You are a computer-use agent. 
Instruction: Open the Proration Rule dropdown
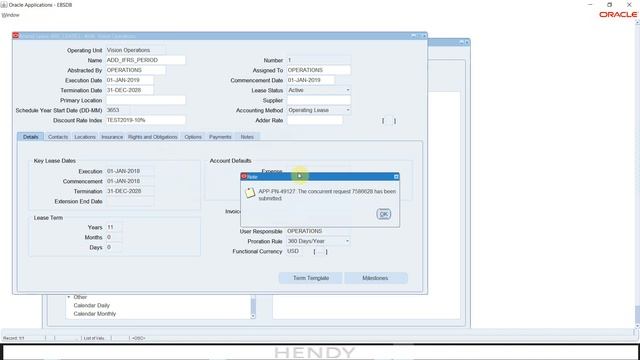click(347, 241)
